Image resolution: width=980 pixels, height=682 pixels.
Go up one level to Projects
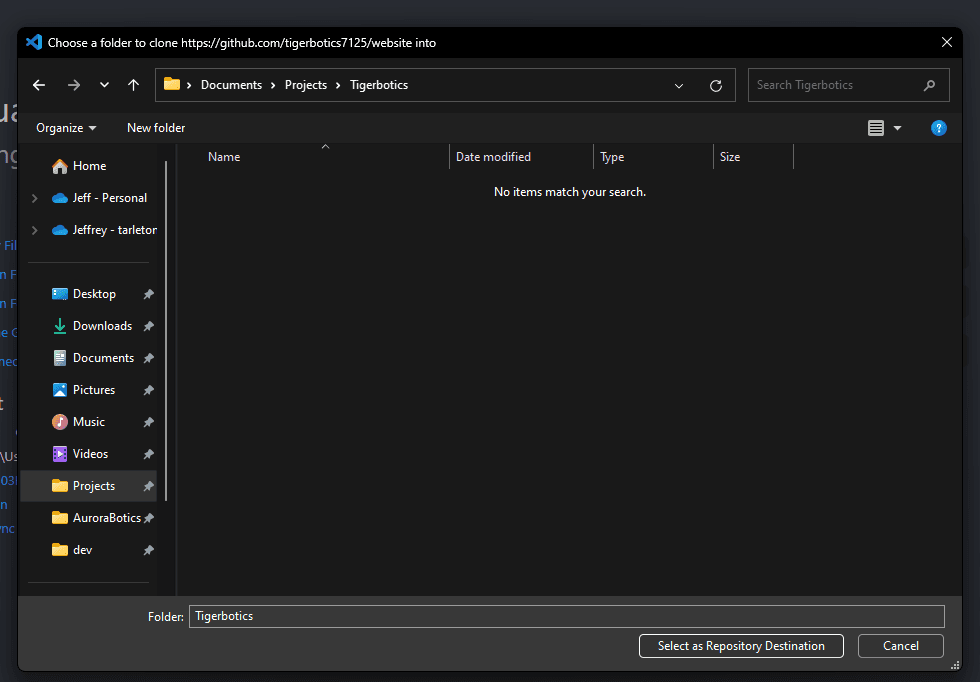(133, 85)
